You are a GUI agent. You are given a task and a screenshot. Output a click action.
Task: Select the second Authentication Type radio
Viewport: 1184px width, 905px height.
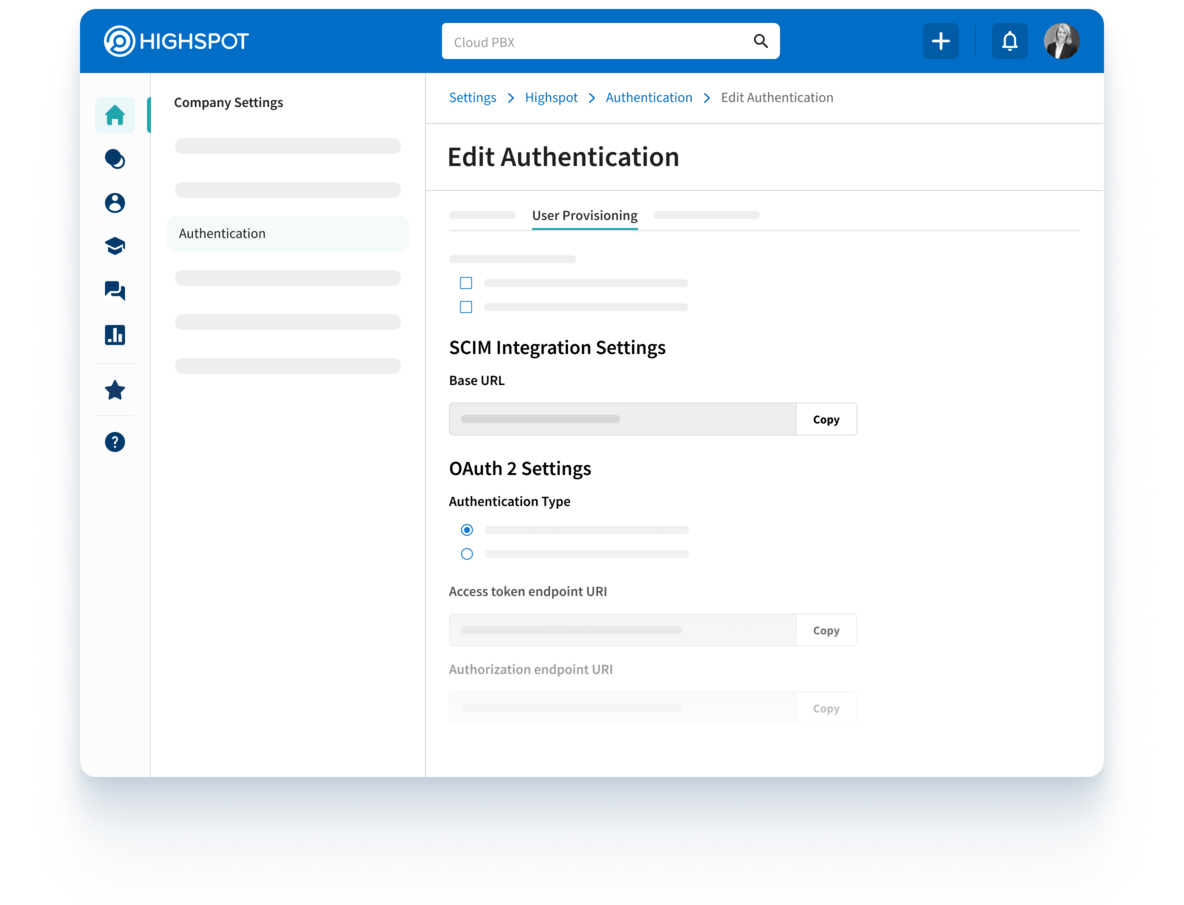467,554
